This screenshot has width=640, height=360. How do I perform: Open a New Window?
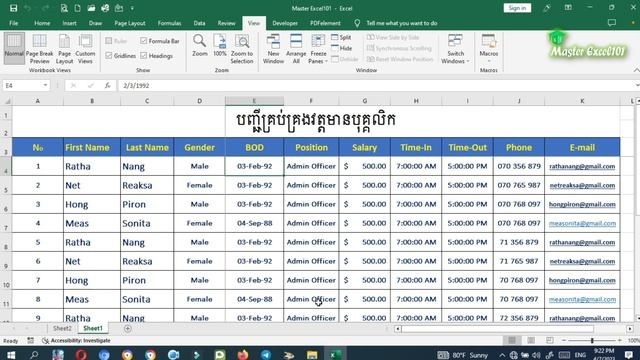[x=273, y=49]
